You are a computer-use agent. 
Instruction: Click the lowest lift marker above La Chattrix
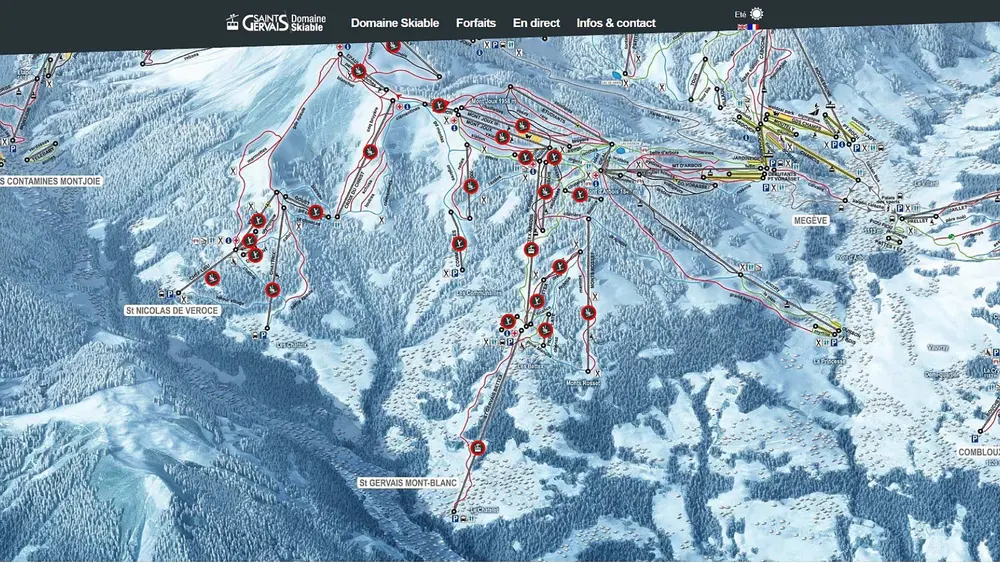[x=272, y=290]
